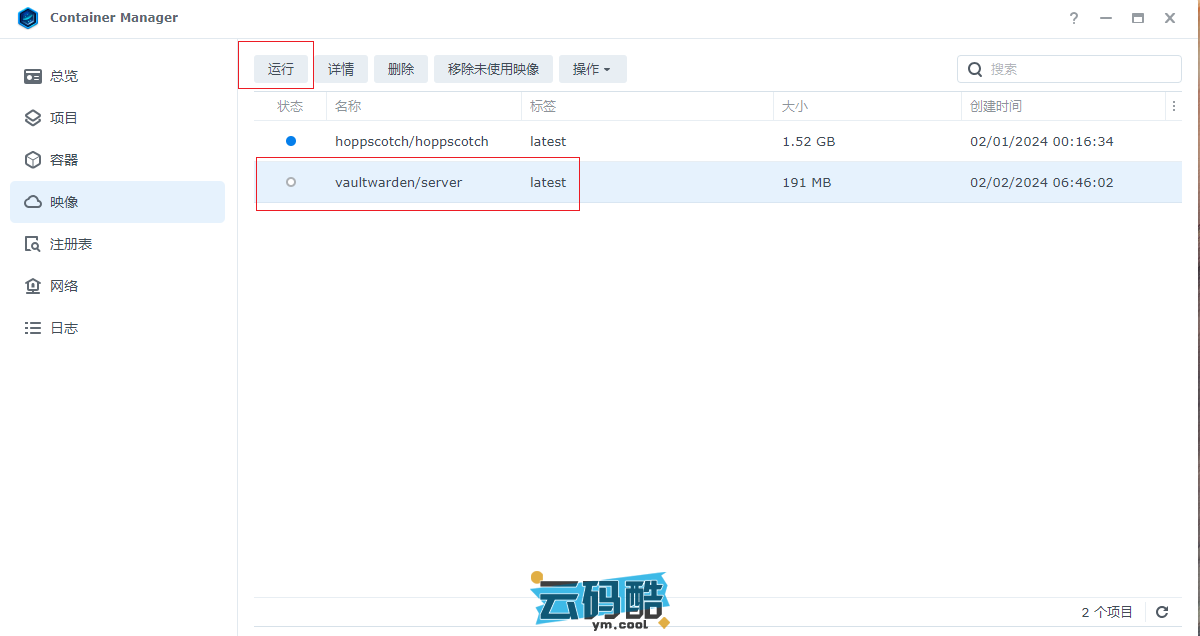This screenshot has height=636, width=1200.
Task: Select the 容器 container cube icon
Action: click(33, 160)
